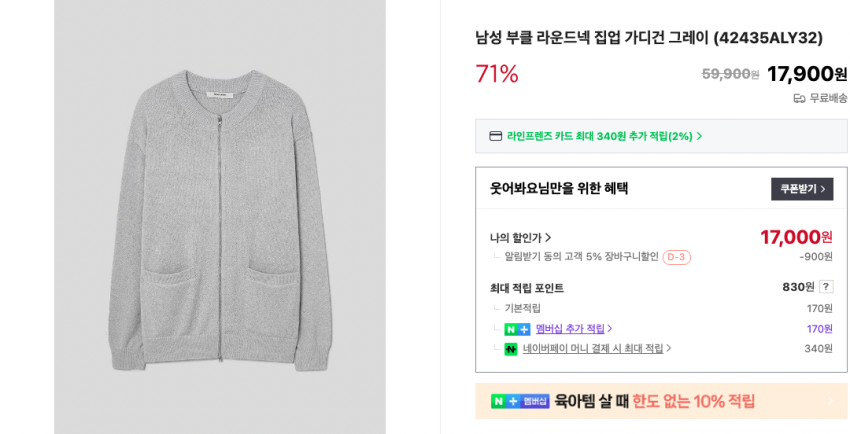Click the N+ membership badge icon
Screen dimensions: 850x434
(517, 329)
